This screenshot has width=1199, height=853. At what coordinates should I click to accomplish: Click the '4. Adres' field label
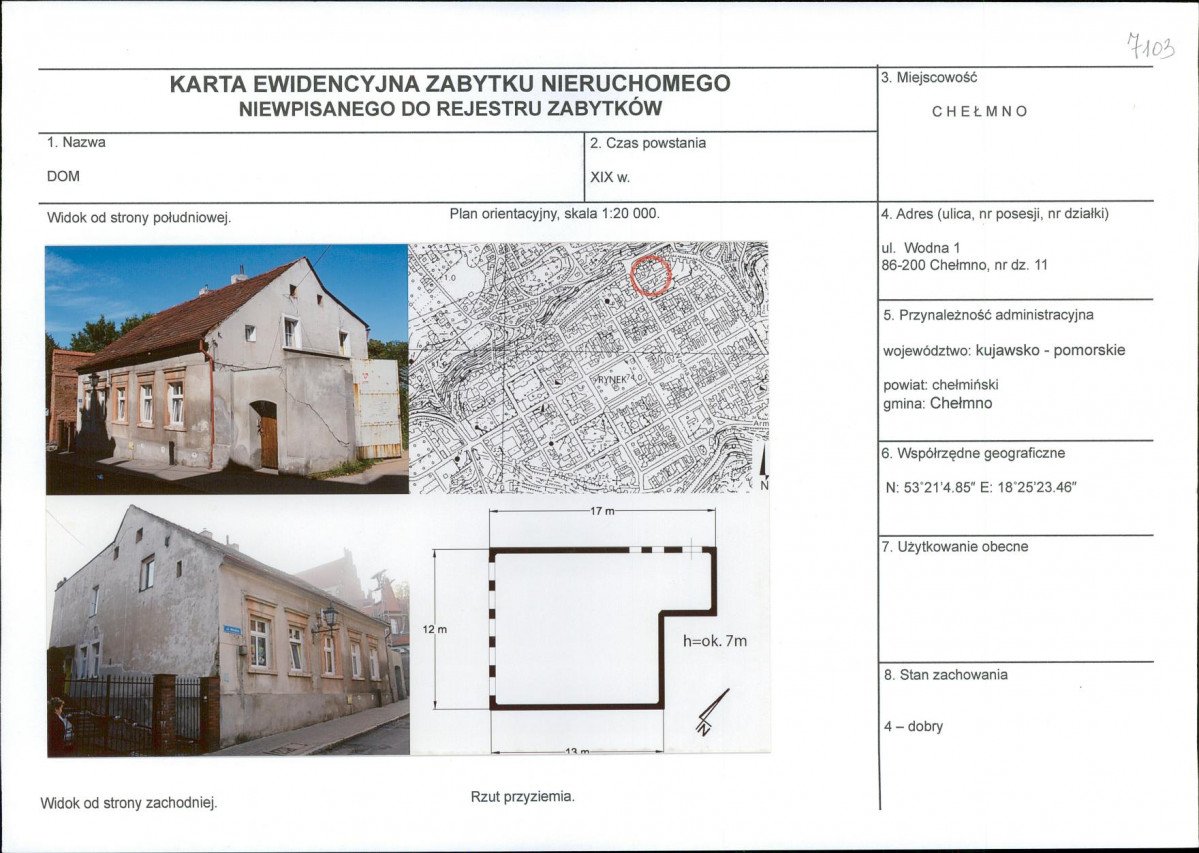point(995,214)
